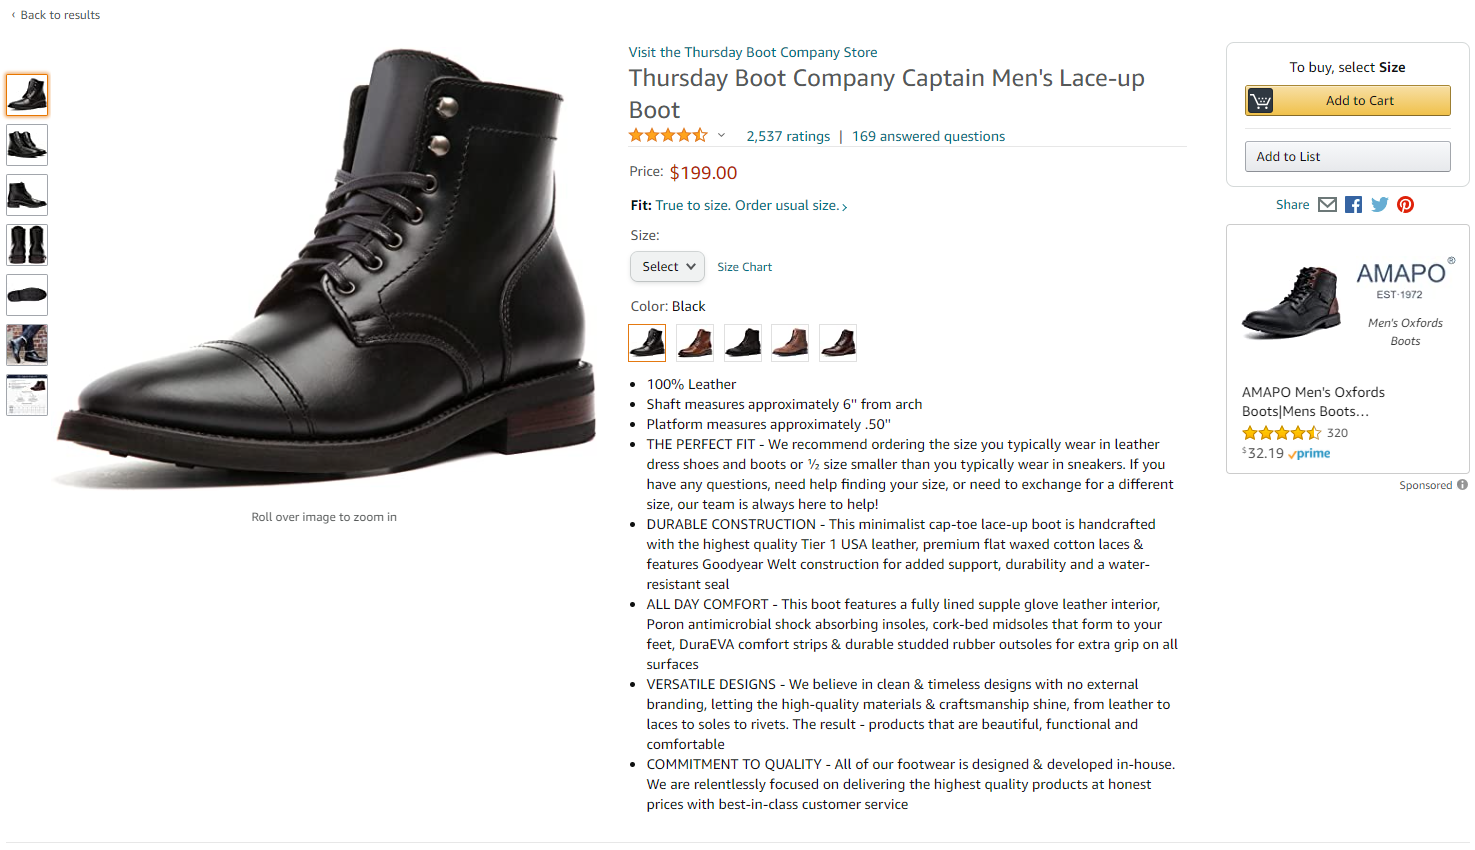Click the Sponsored info icon
This screenshot has width=1475, height=850.
tap(1462, 485)
